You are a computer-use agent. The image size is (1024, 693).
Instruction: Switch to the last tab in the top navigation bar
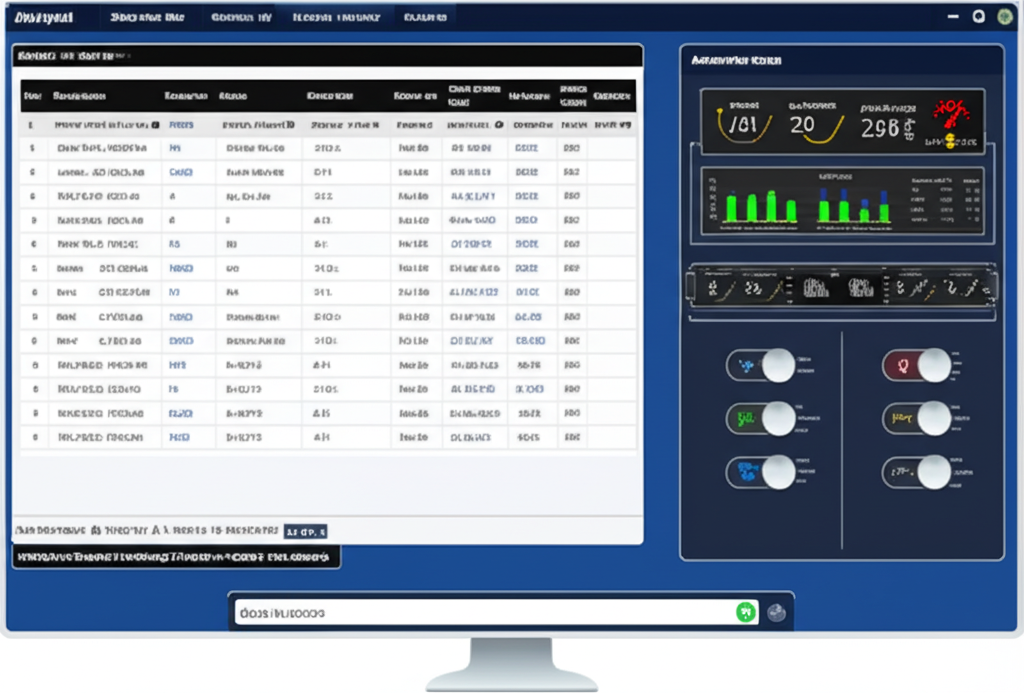(x=425, y=17)
